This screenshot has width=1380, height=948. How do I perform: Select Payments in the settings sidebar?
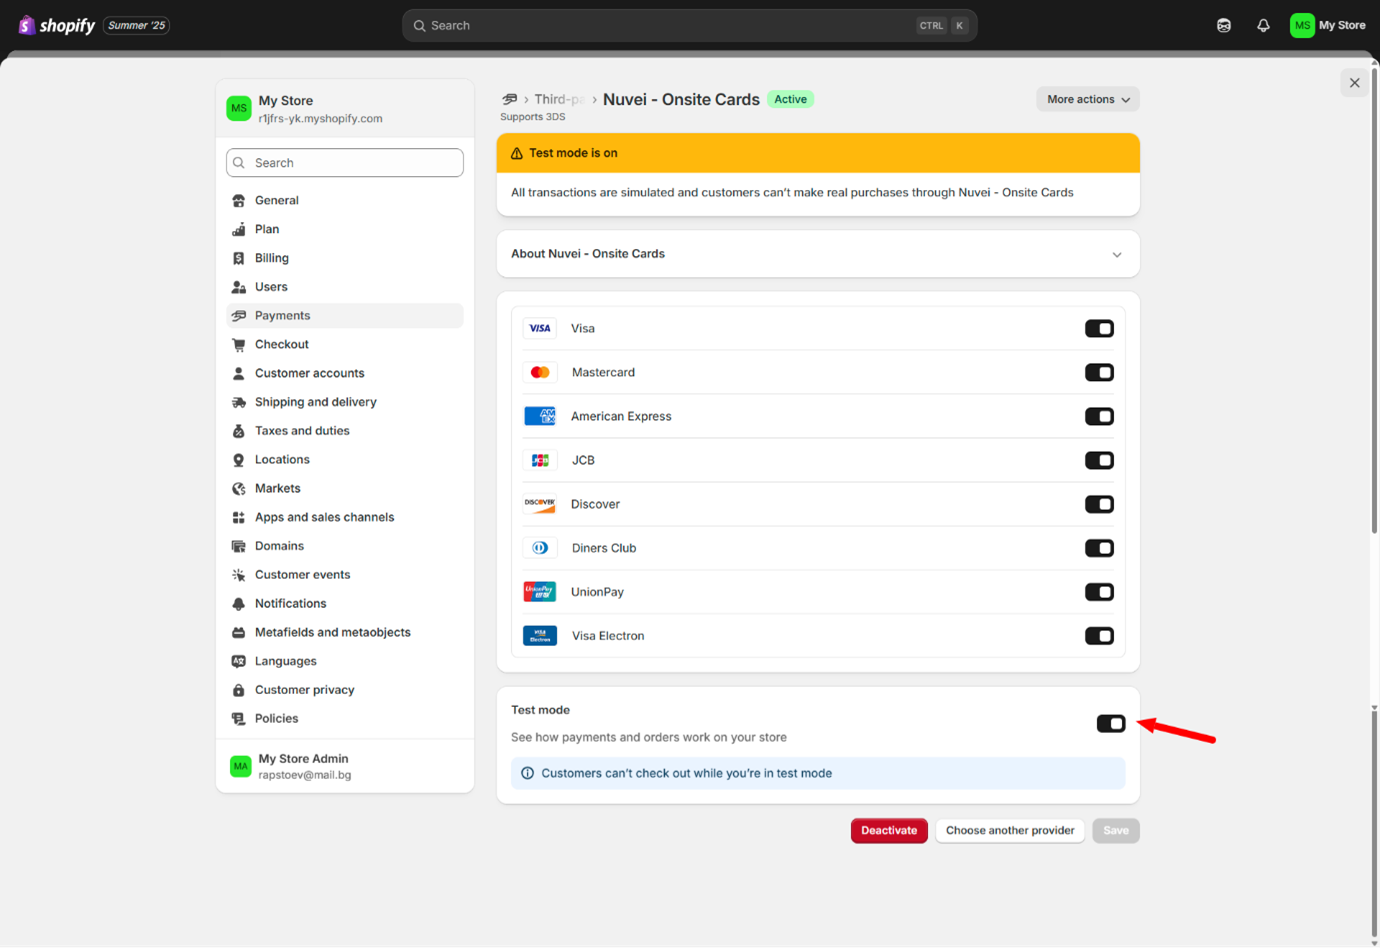click(345, 316)
